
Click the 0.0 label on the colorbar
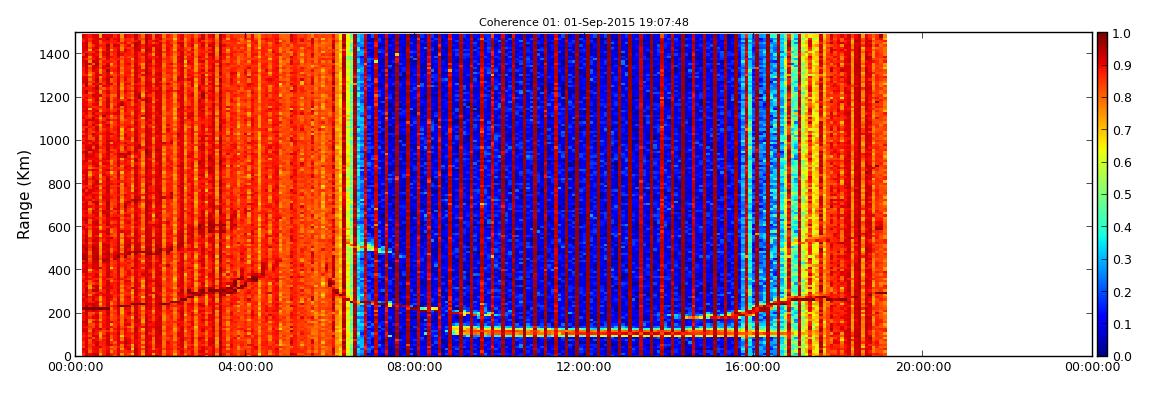[1122, 356]
